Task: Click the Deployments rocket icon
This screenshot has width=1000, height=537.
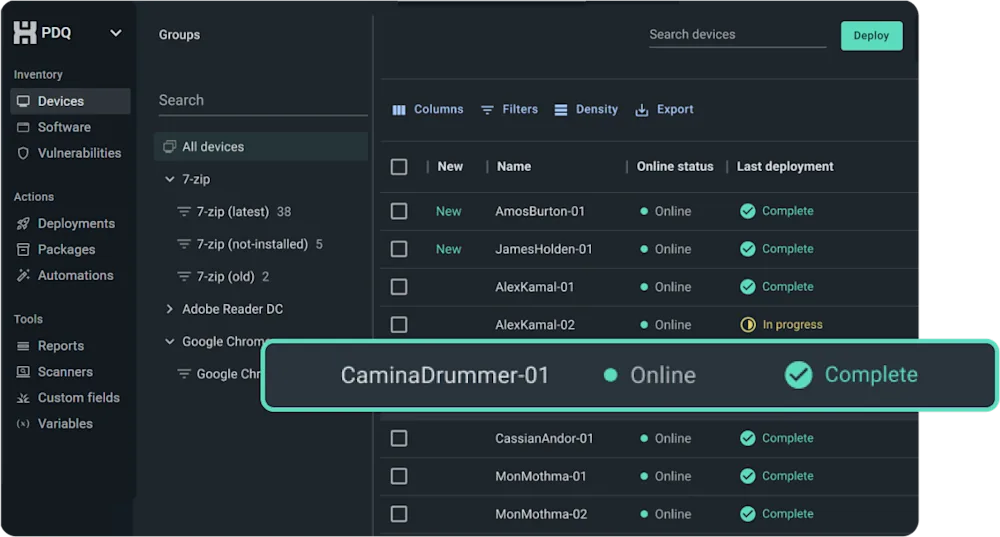Action: tap(23, 223)
